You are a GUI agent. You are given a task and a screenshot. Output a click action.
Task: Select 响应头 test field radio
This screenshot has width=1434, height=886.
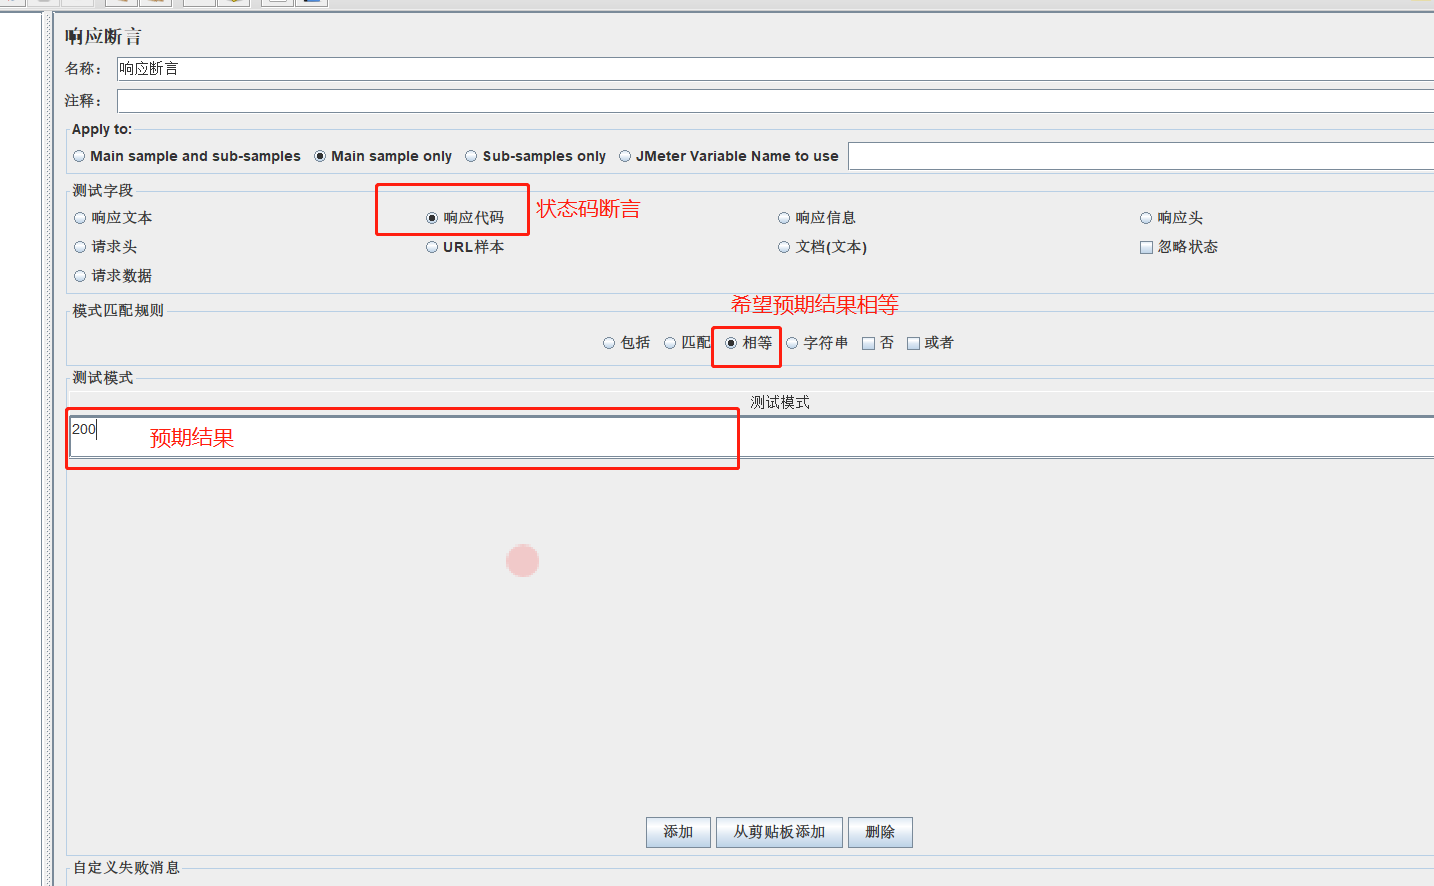pos(1171,218)
